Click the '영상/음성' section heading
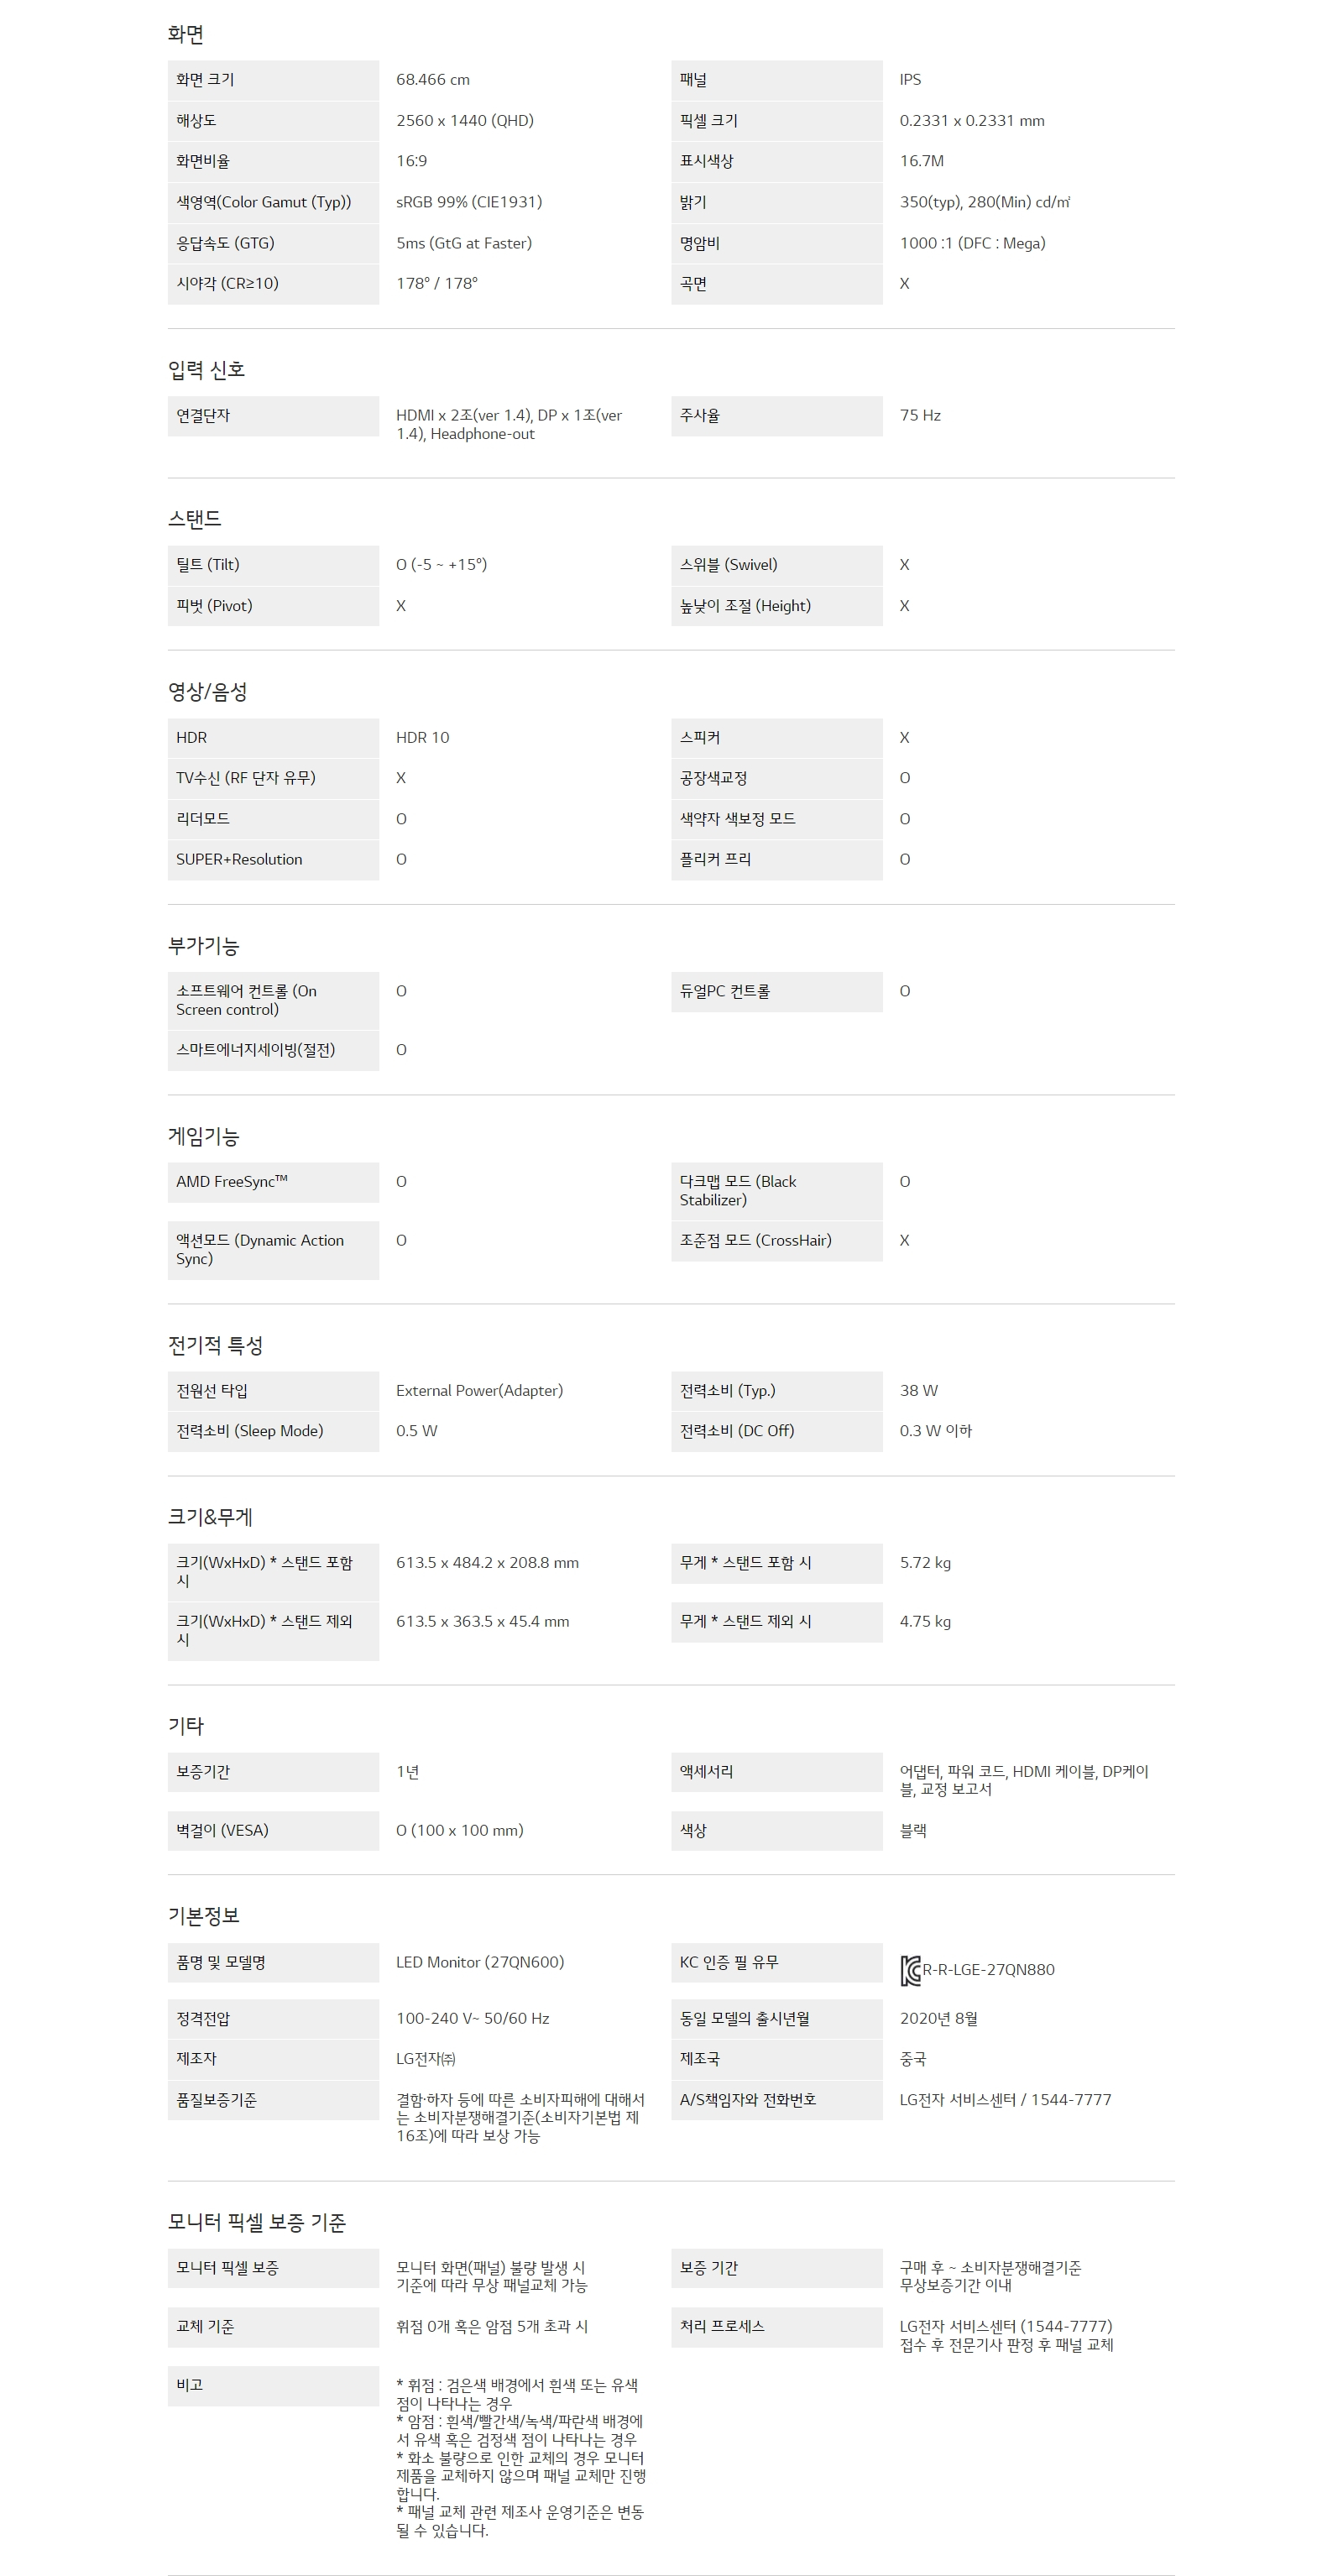This screenshot has width=1343, height=2576. [x=208, y=692]
